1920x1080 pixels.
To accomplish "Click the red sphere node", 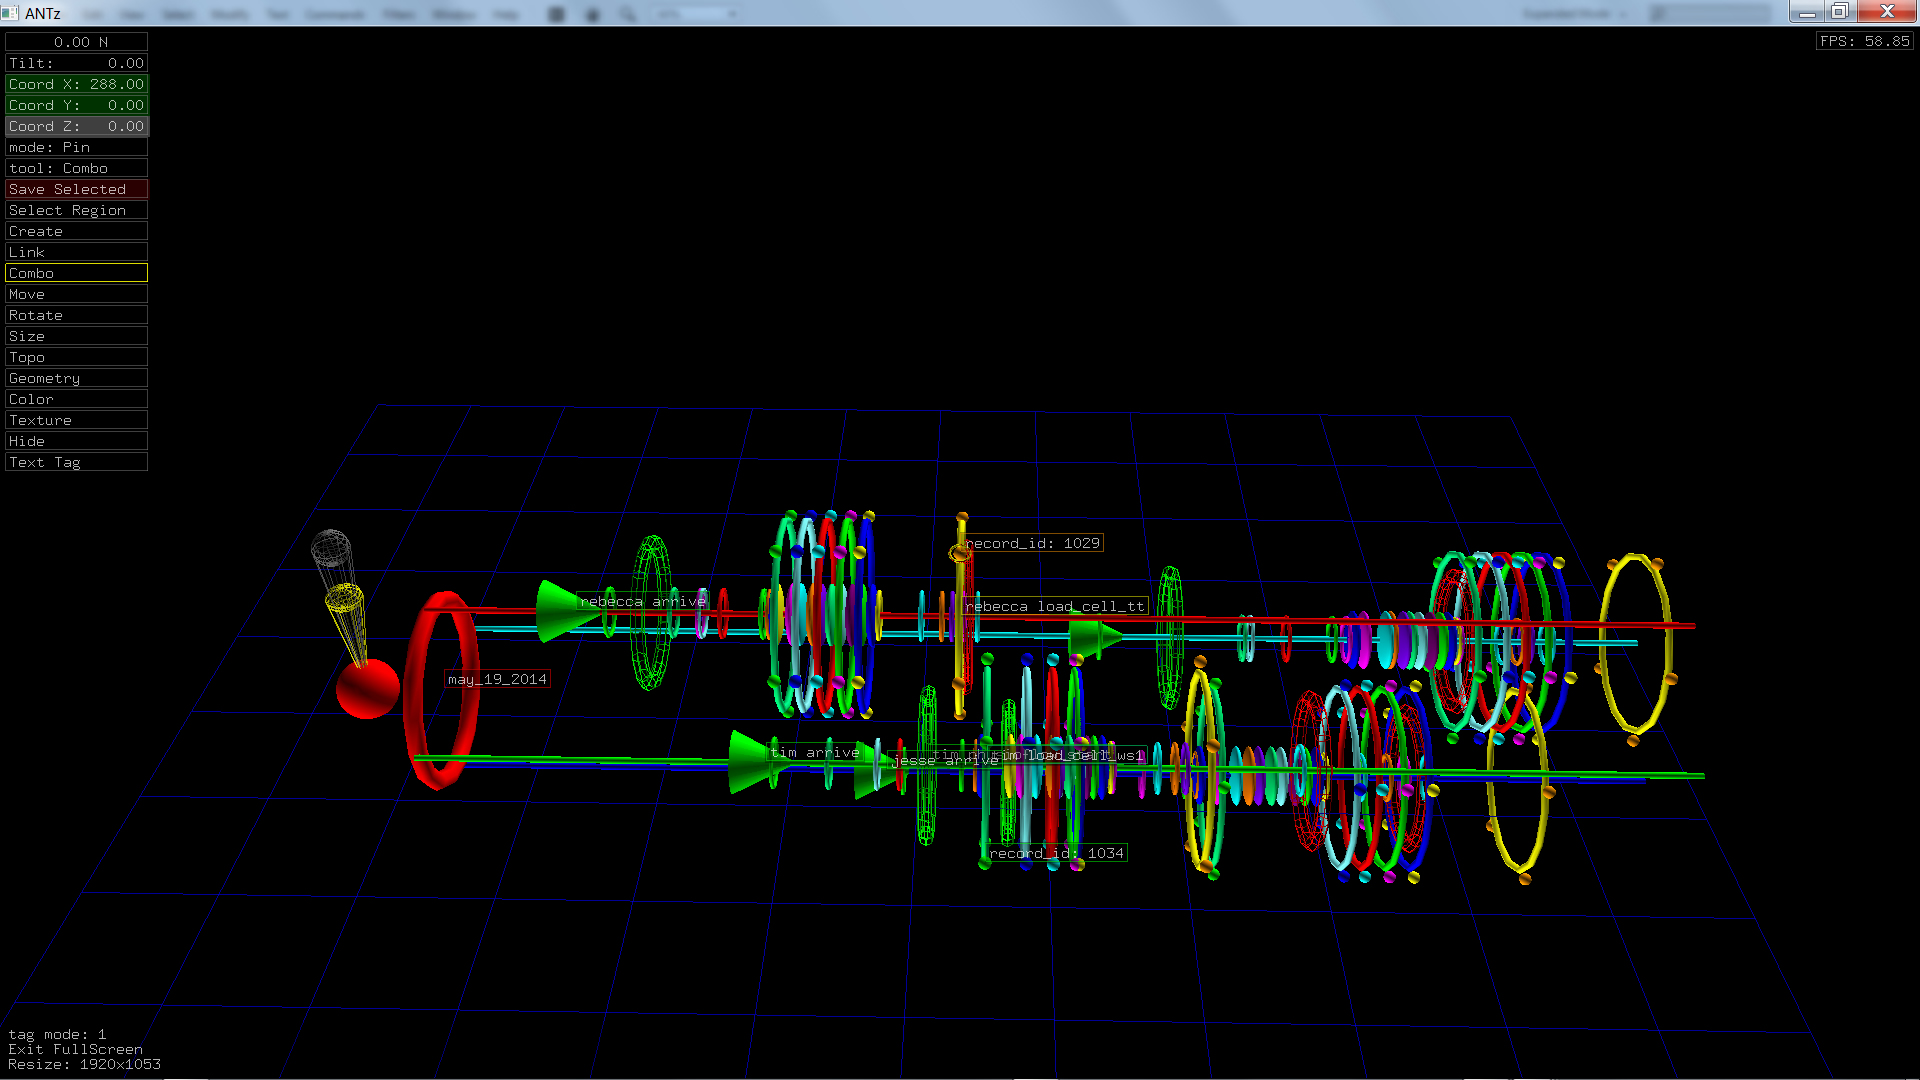I will 367,689.
